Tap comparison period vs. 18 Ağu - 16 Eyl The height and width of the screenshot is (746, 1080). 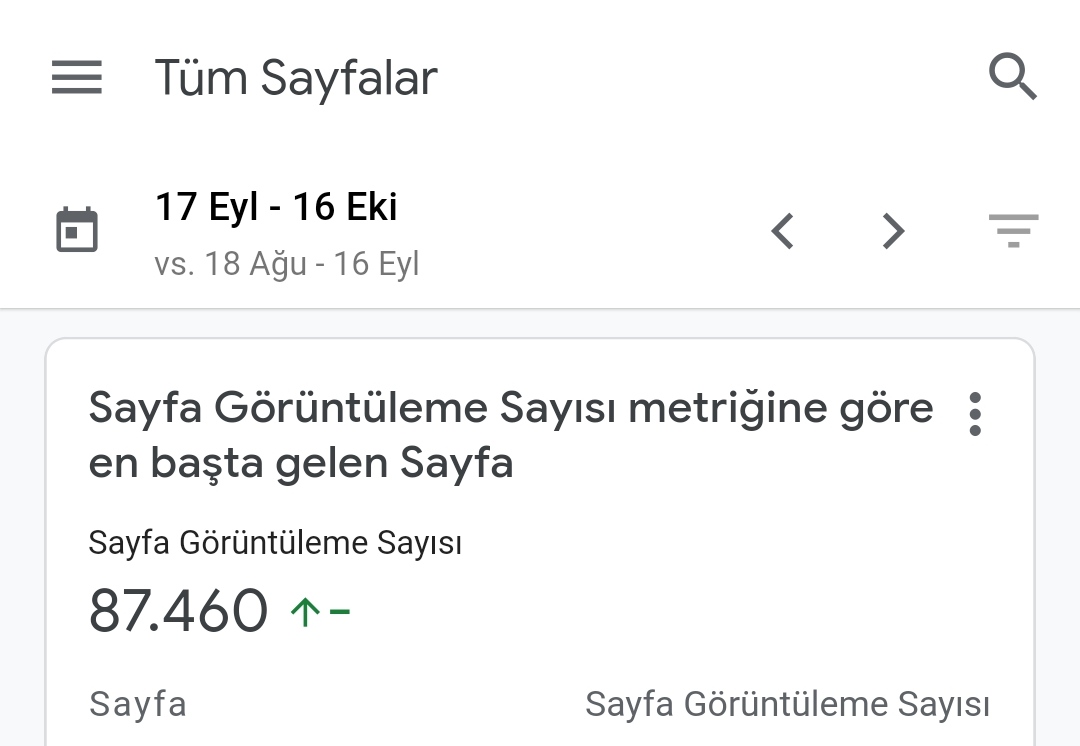[x=287, y=264]
